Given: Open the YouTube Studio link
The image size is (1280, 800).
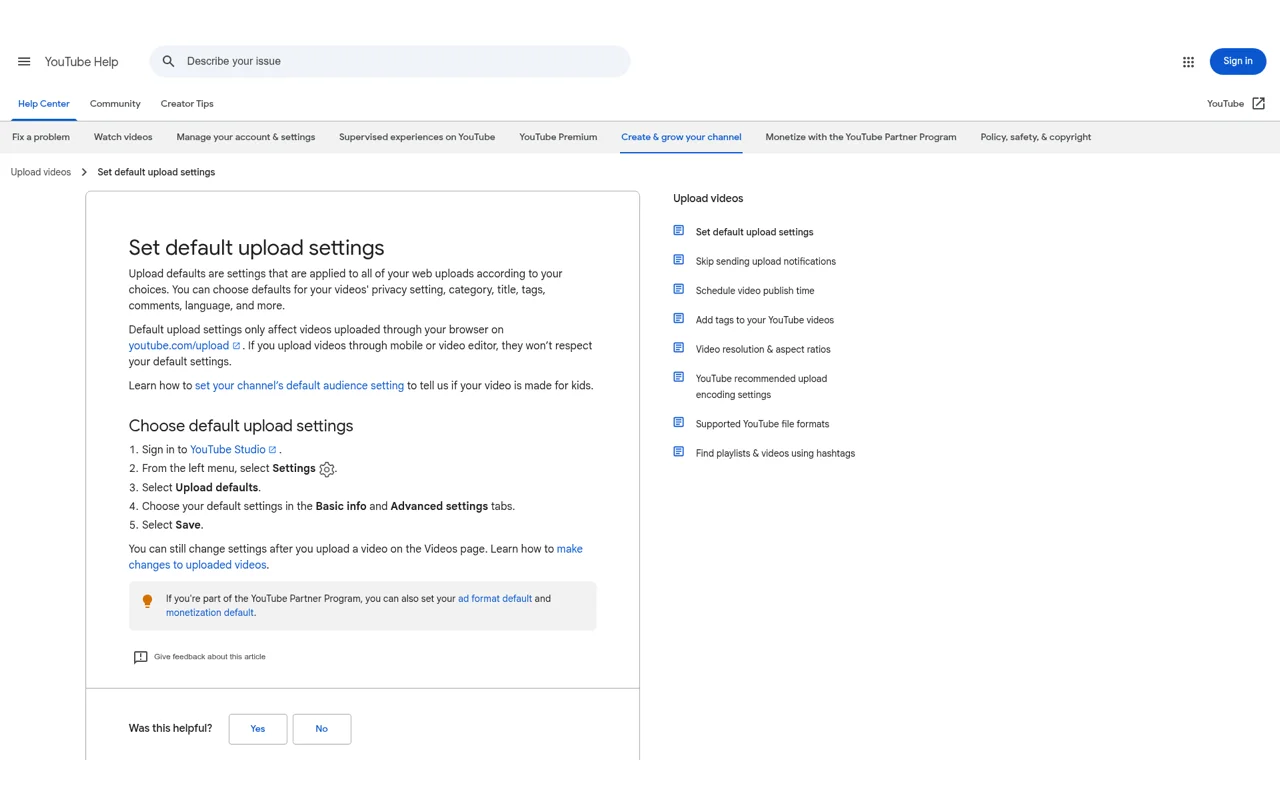Looking at the screenshot, I should coord(228,450).
